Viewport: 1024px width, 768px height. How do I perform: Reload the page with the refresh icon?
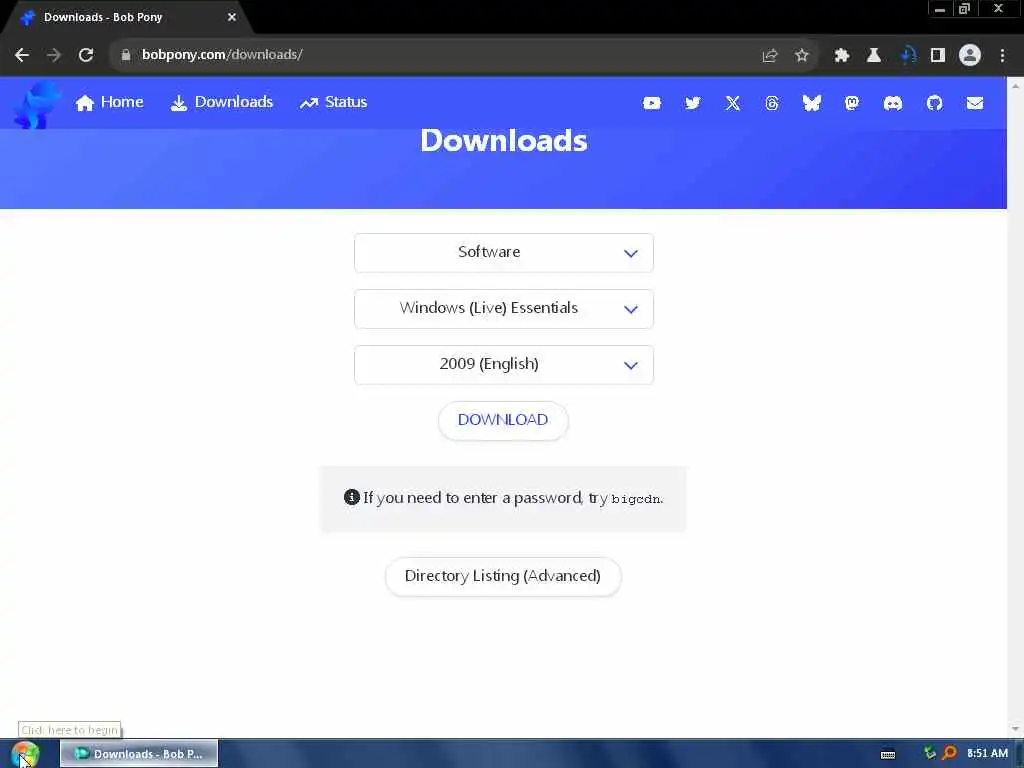86,55
